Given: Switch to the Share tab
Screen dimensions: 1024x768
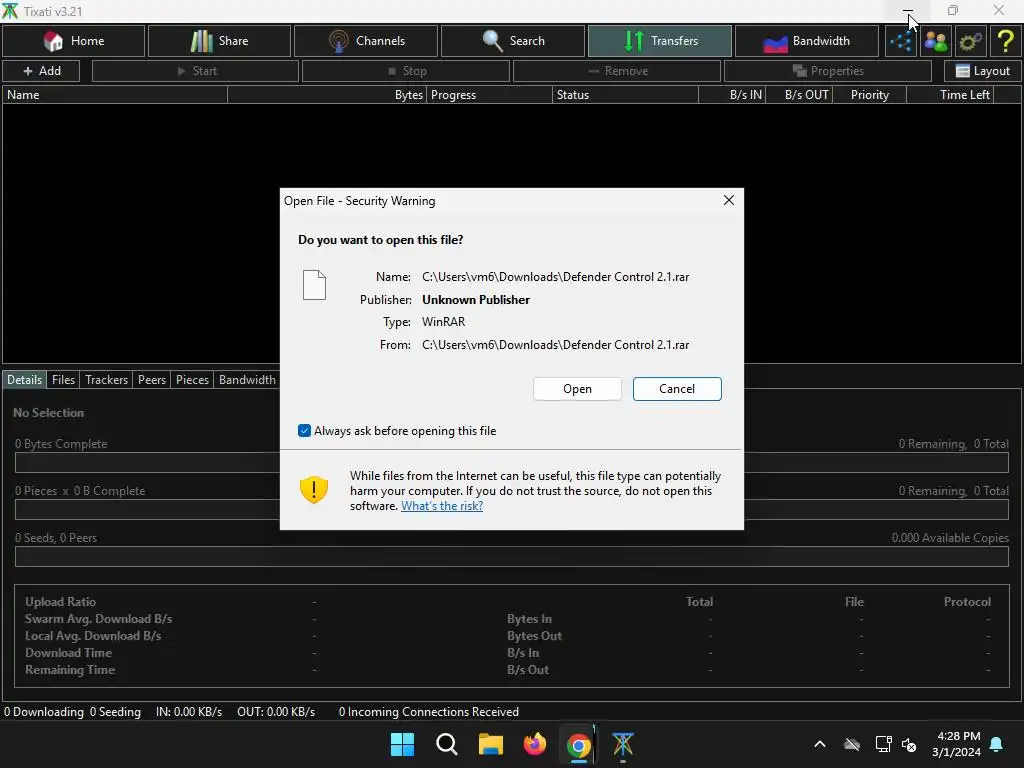Looking at the screenshot, I should tap(219, 40).
